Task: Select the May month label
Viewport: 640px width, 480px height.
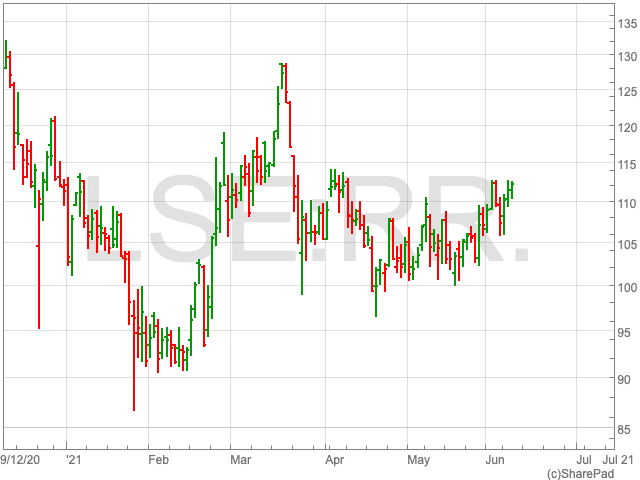Action: (418, 460)
